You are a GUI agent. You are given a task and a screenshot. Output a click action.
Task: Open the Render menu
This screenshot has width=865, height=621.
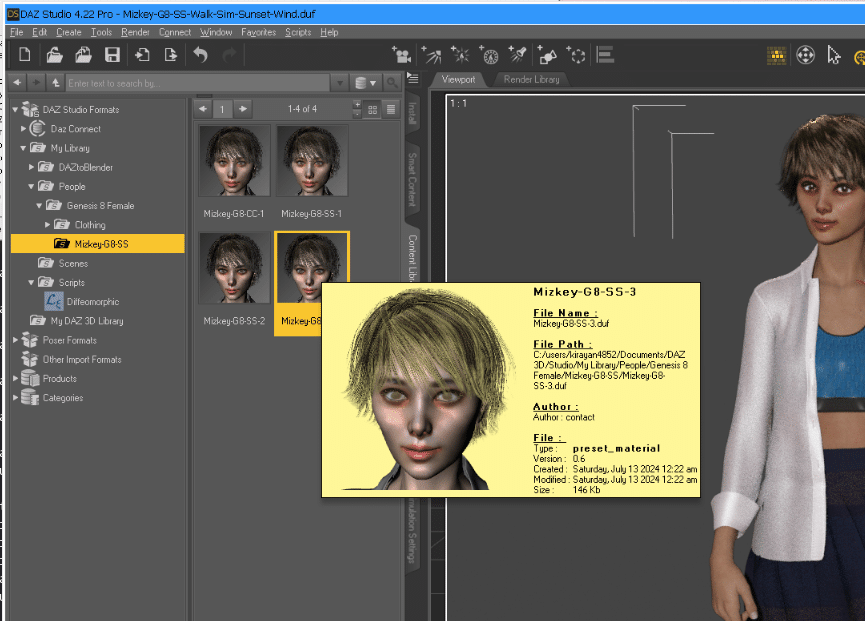click(135, 32)
